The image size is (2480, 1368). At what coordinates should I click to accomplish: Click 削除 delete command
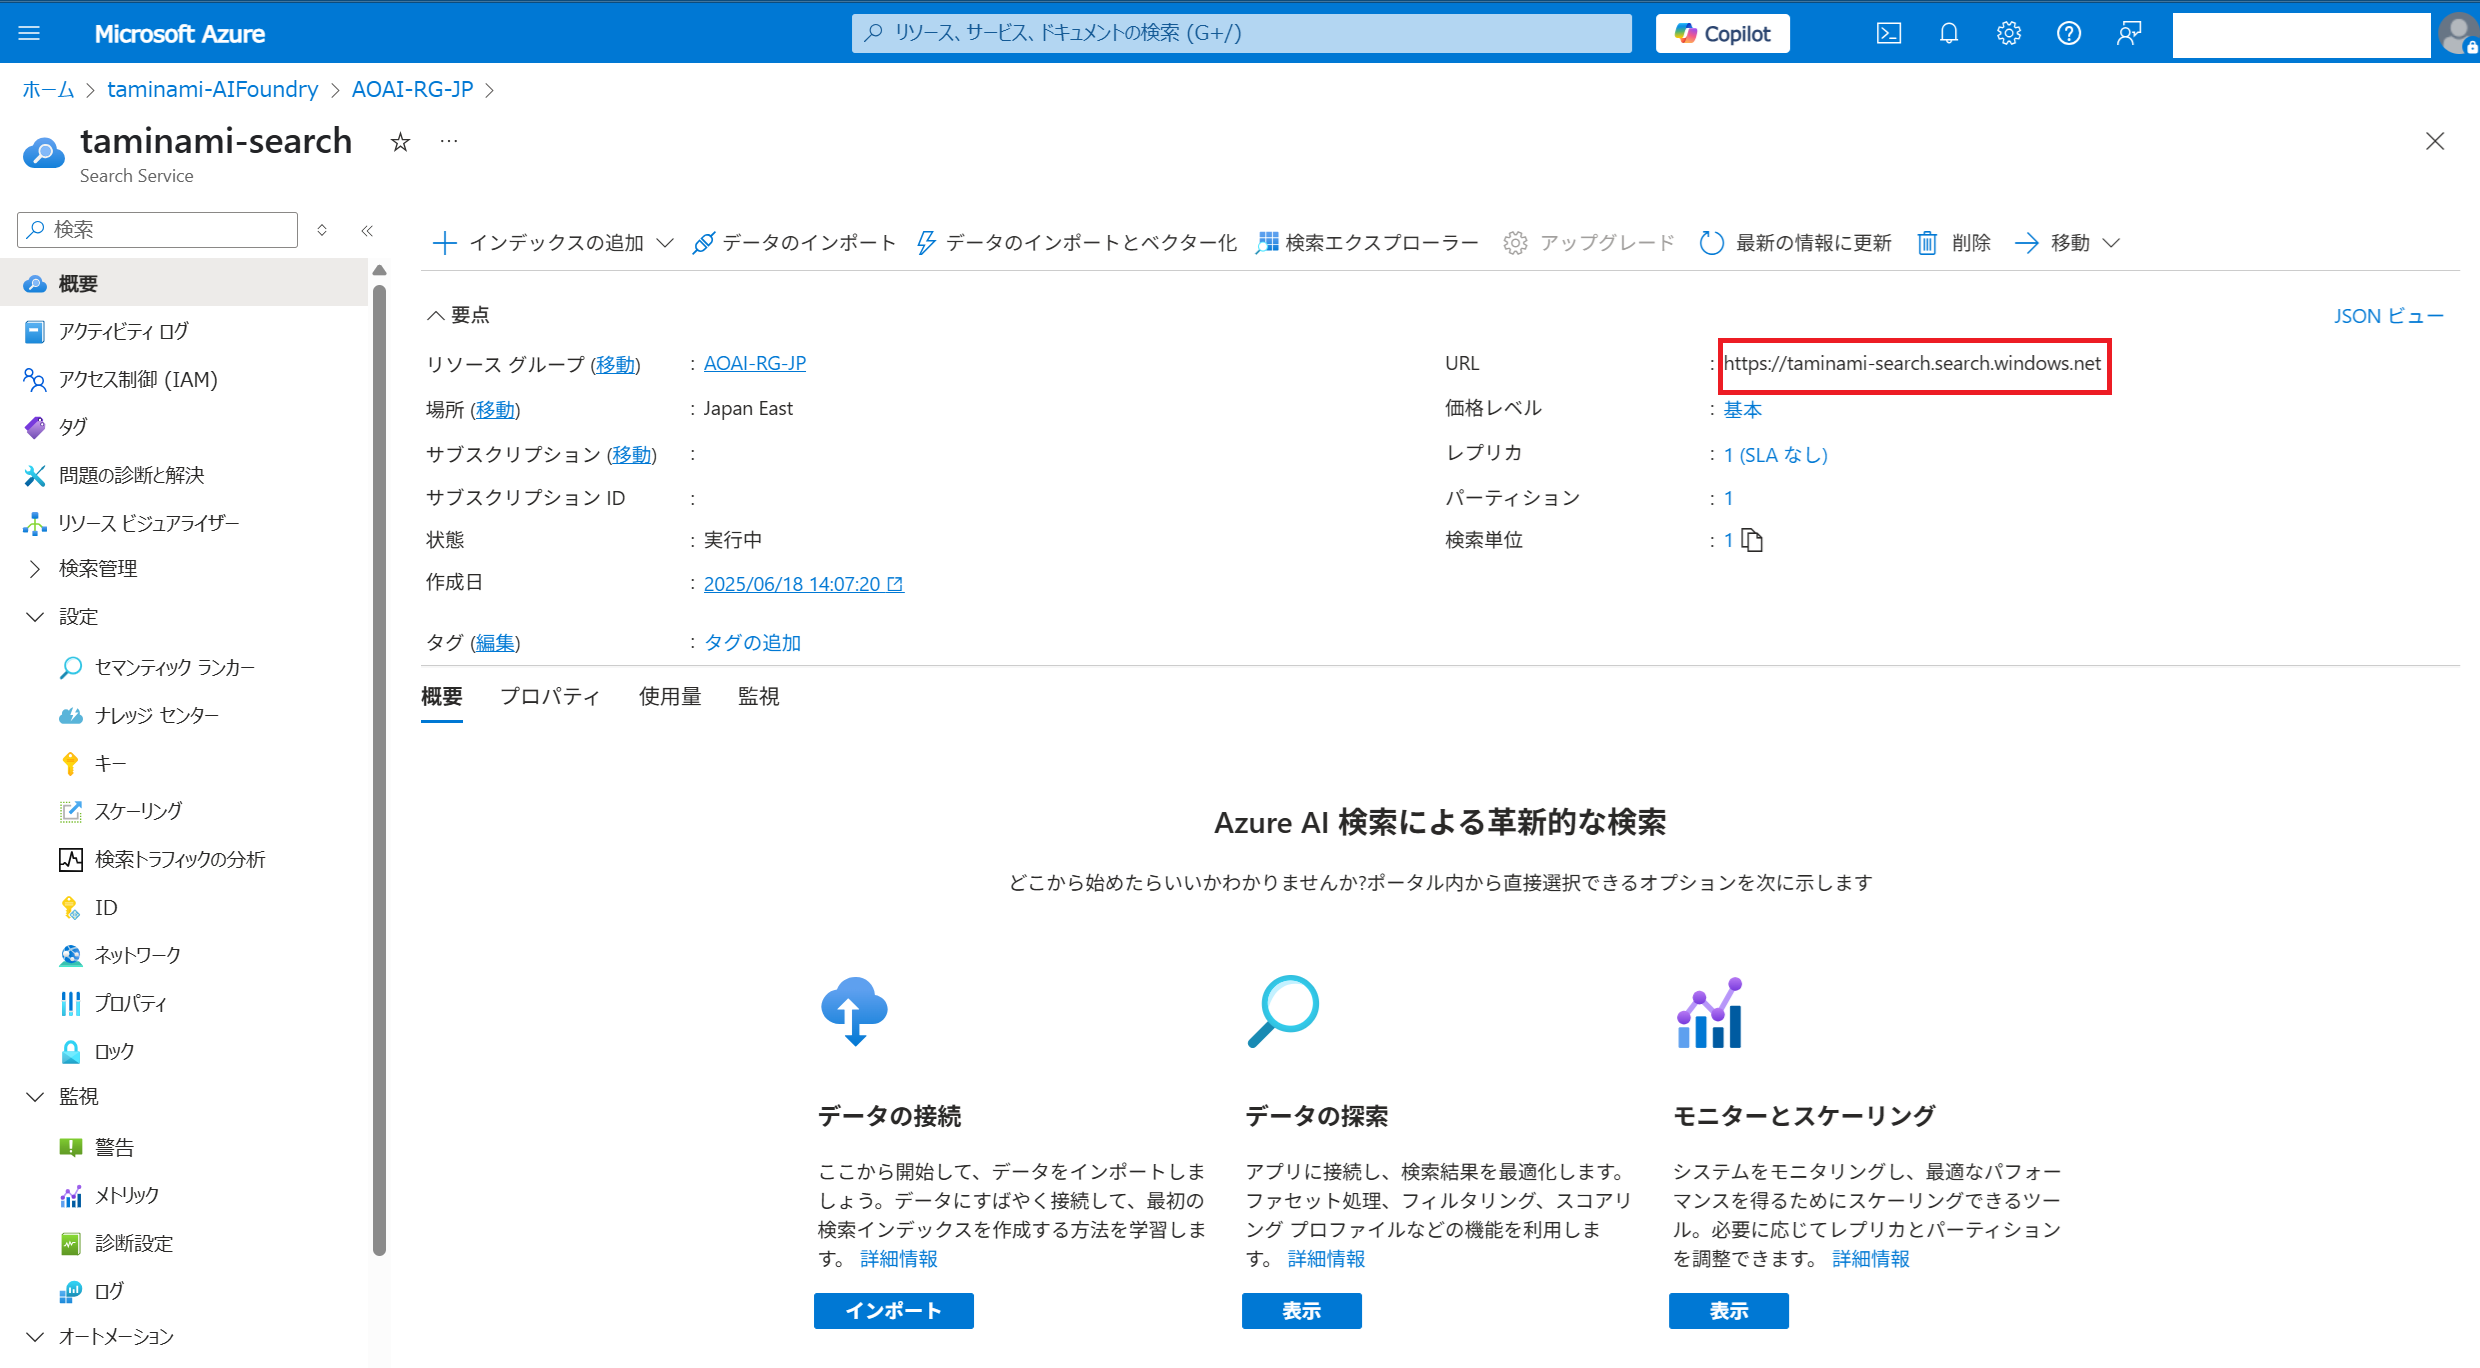tap(1954, 243)
